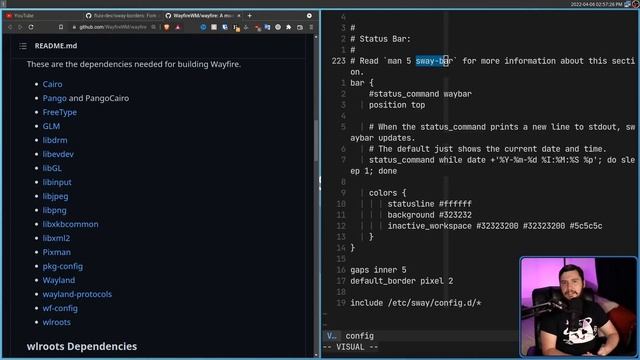Click the wlroots Dependencies heading
The image size is (640, 360).
pyautogui.click(x=82, y=346)
